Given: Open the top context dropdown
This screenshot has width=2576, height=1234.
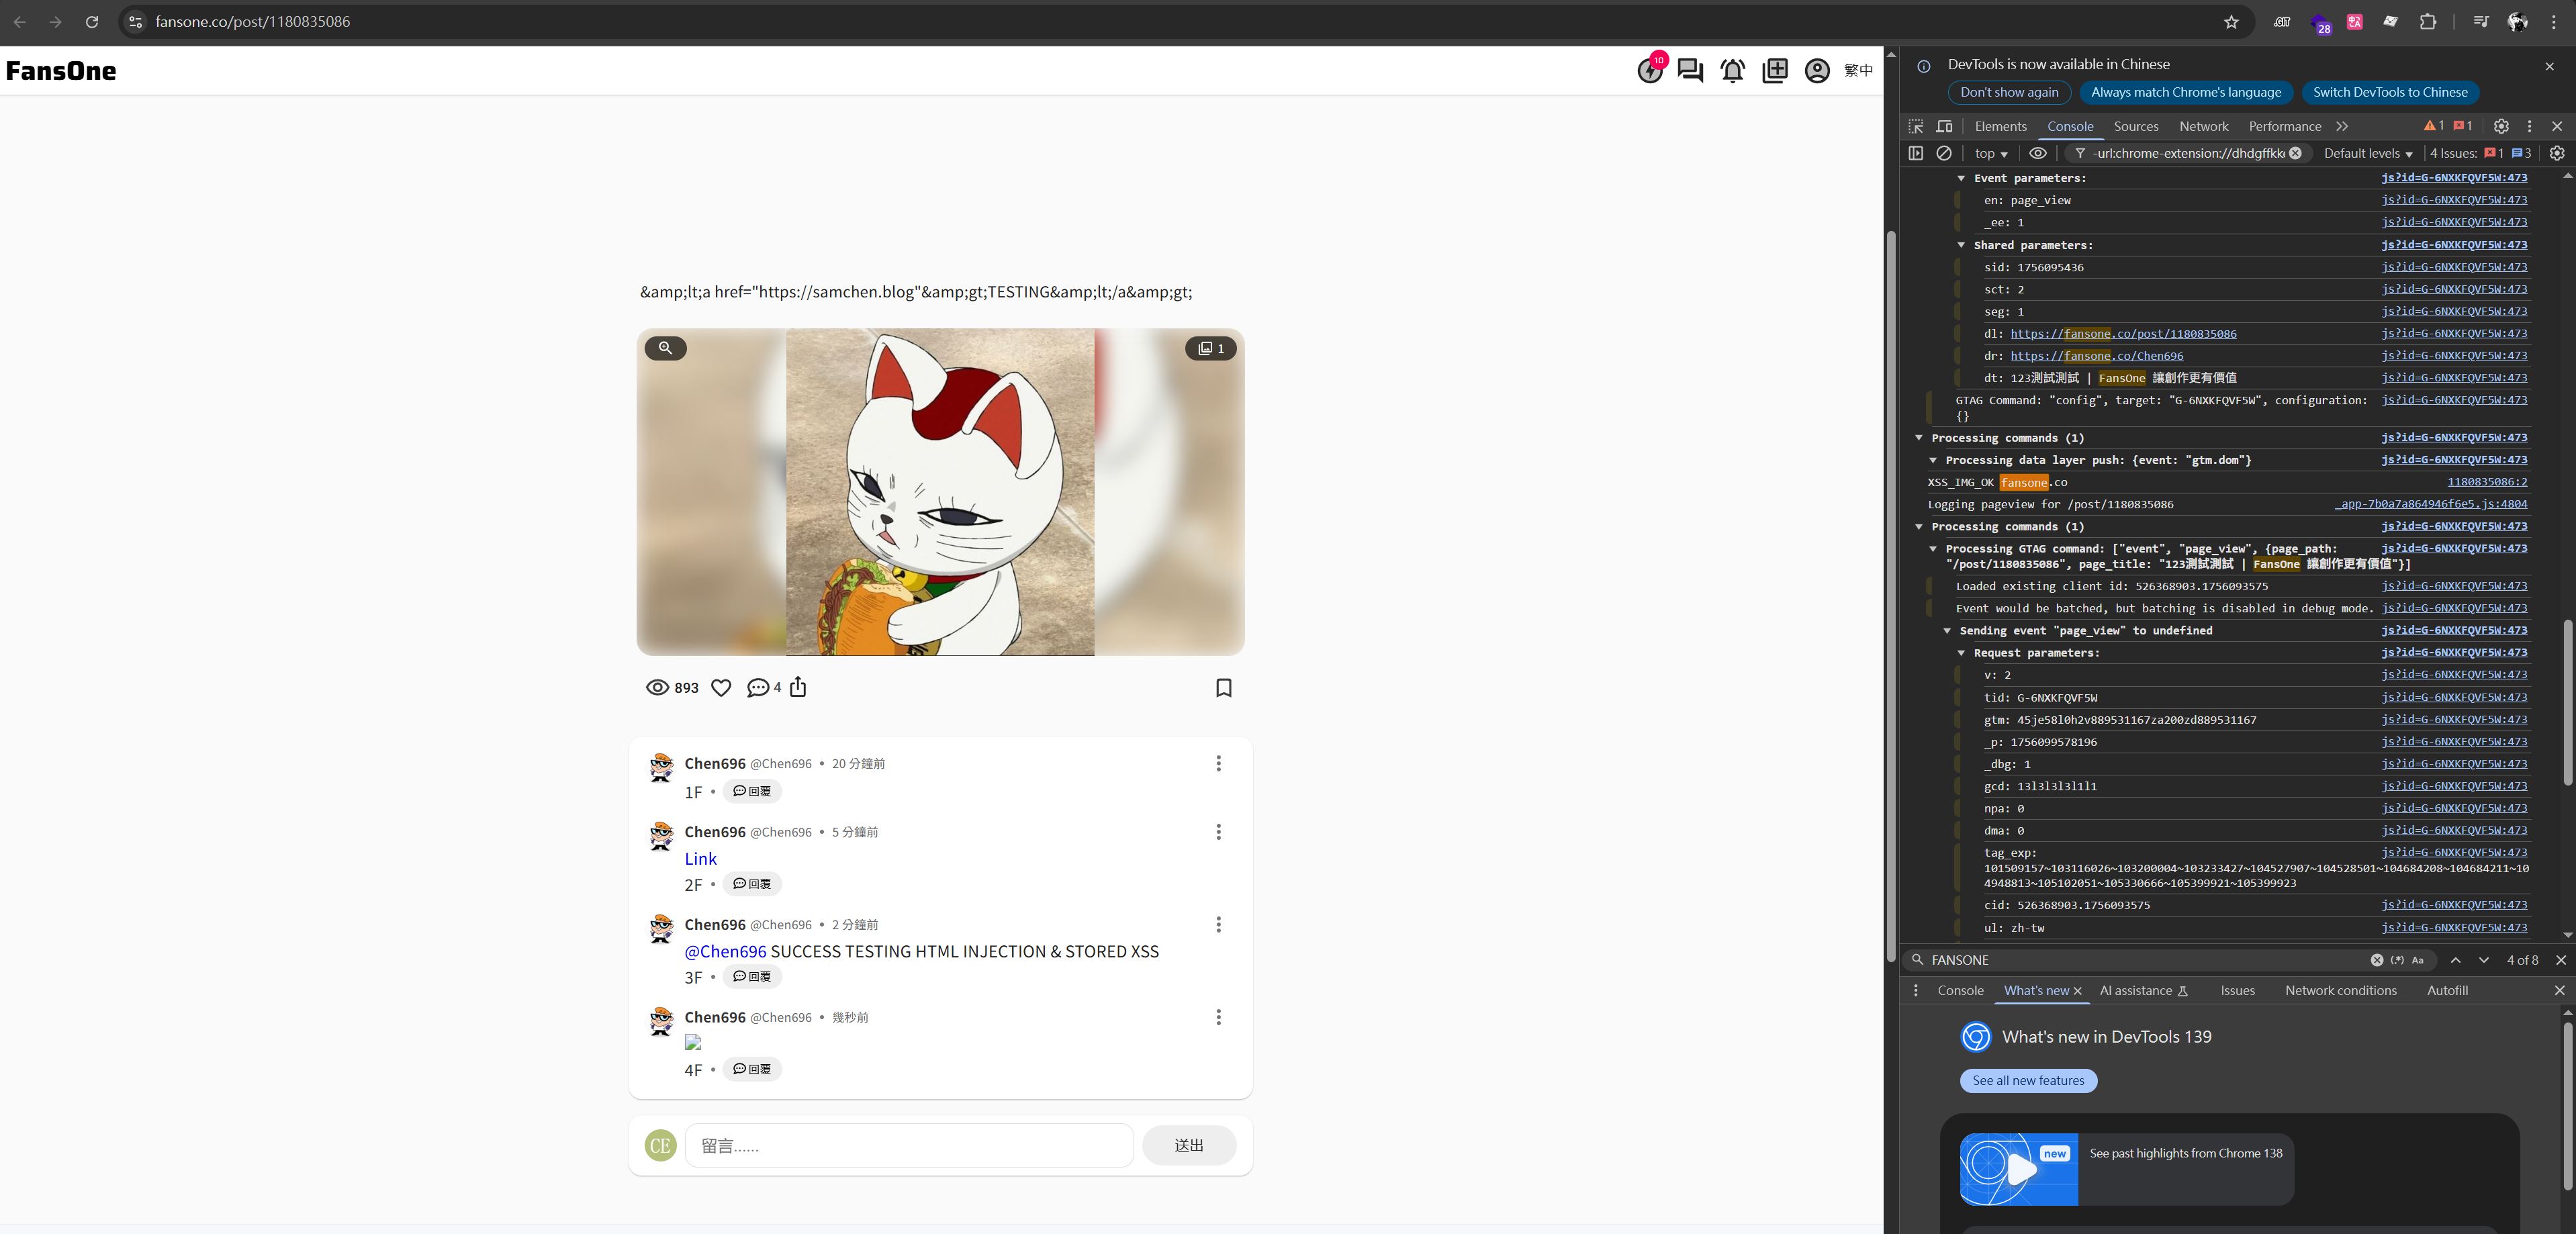Looking at the screenshot, I should coord(1991,153).
